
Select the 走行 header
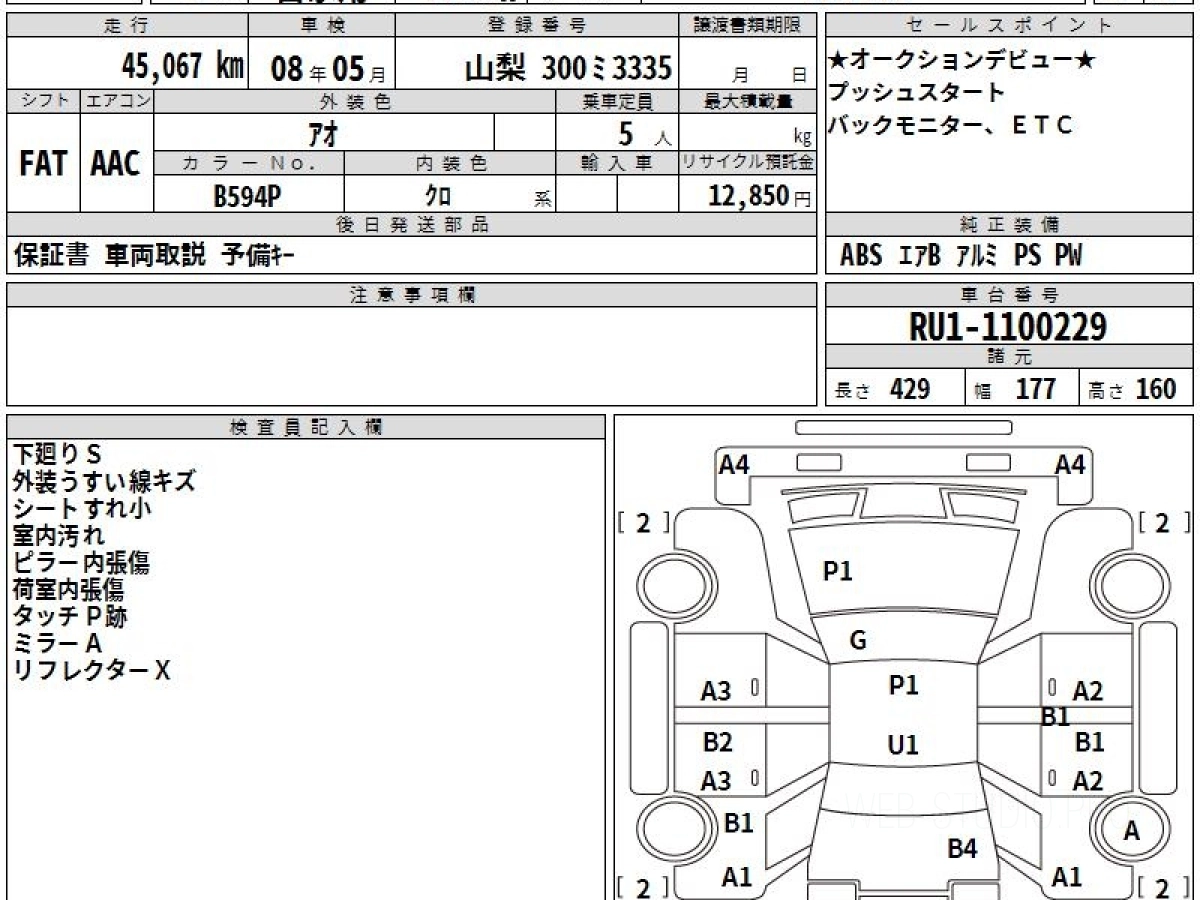coord(126,26)
